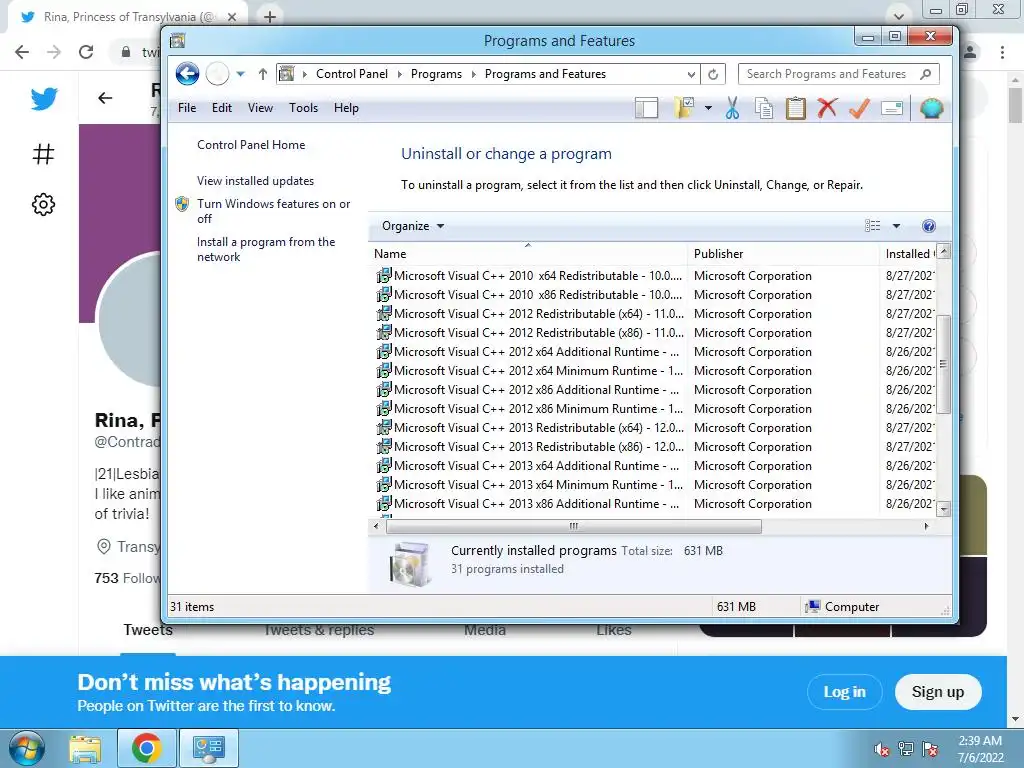Click the rename-style toolbar icon
Viewport: 1024px width, 768px height.
(891, 108)
